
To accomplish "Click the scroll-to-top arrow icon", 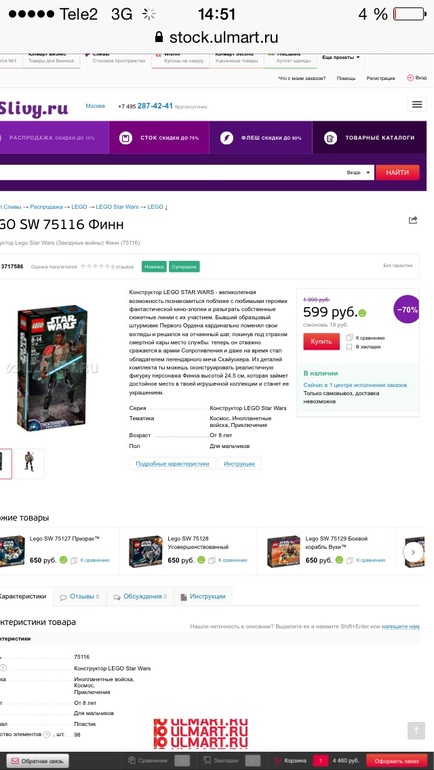I will tap(416, 730).
